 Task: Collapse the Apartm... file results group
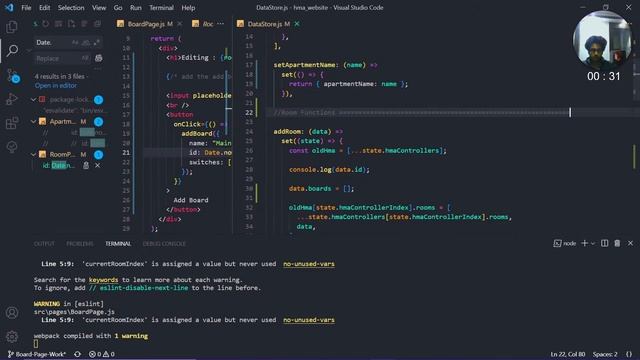point(33,122)
